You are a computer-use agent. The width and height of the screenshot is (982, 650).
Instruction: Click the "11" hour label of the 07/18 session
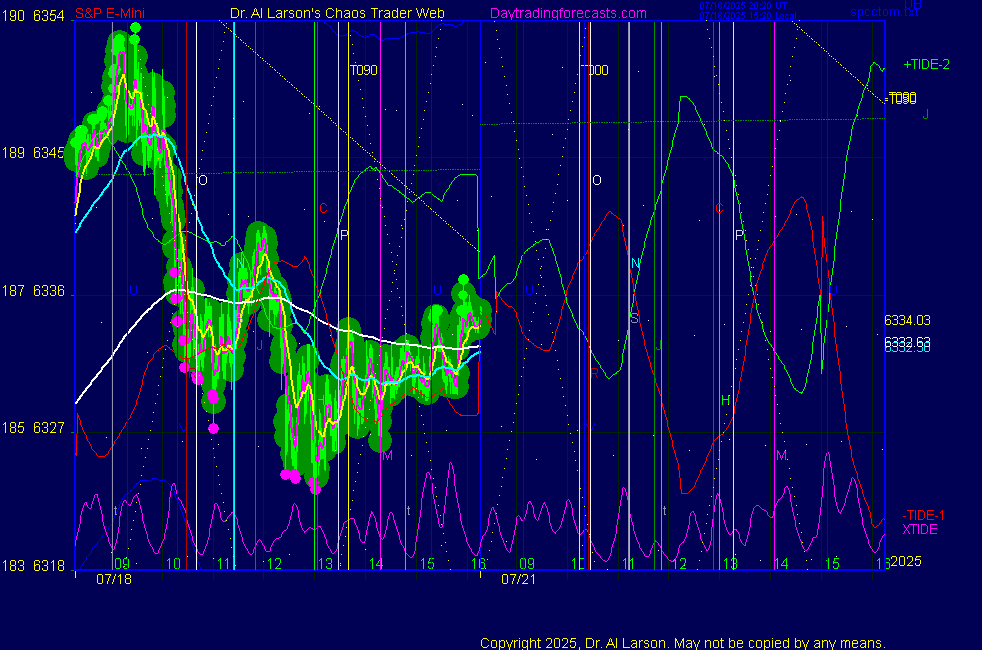224,564
